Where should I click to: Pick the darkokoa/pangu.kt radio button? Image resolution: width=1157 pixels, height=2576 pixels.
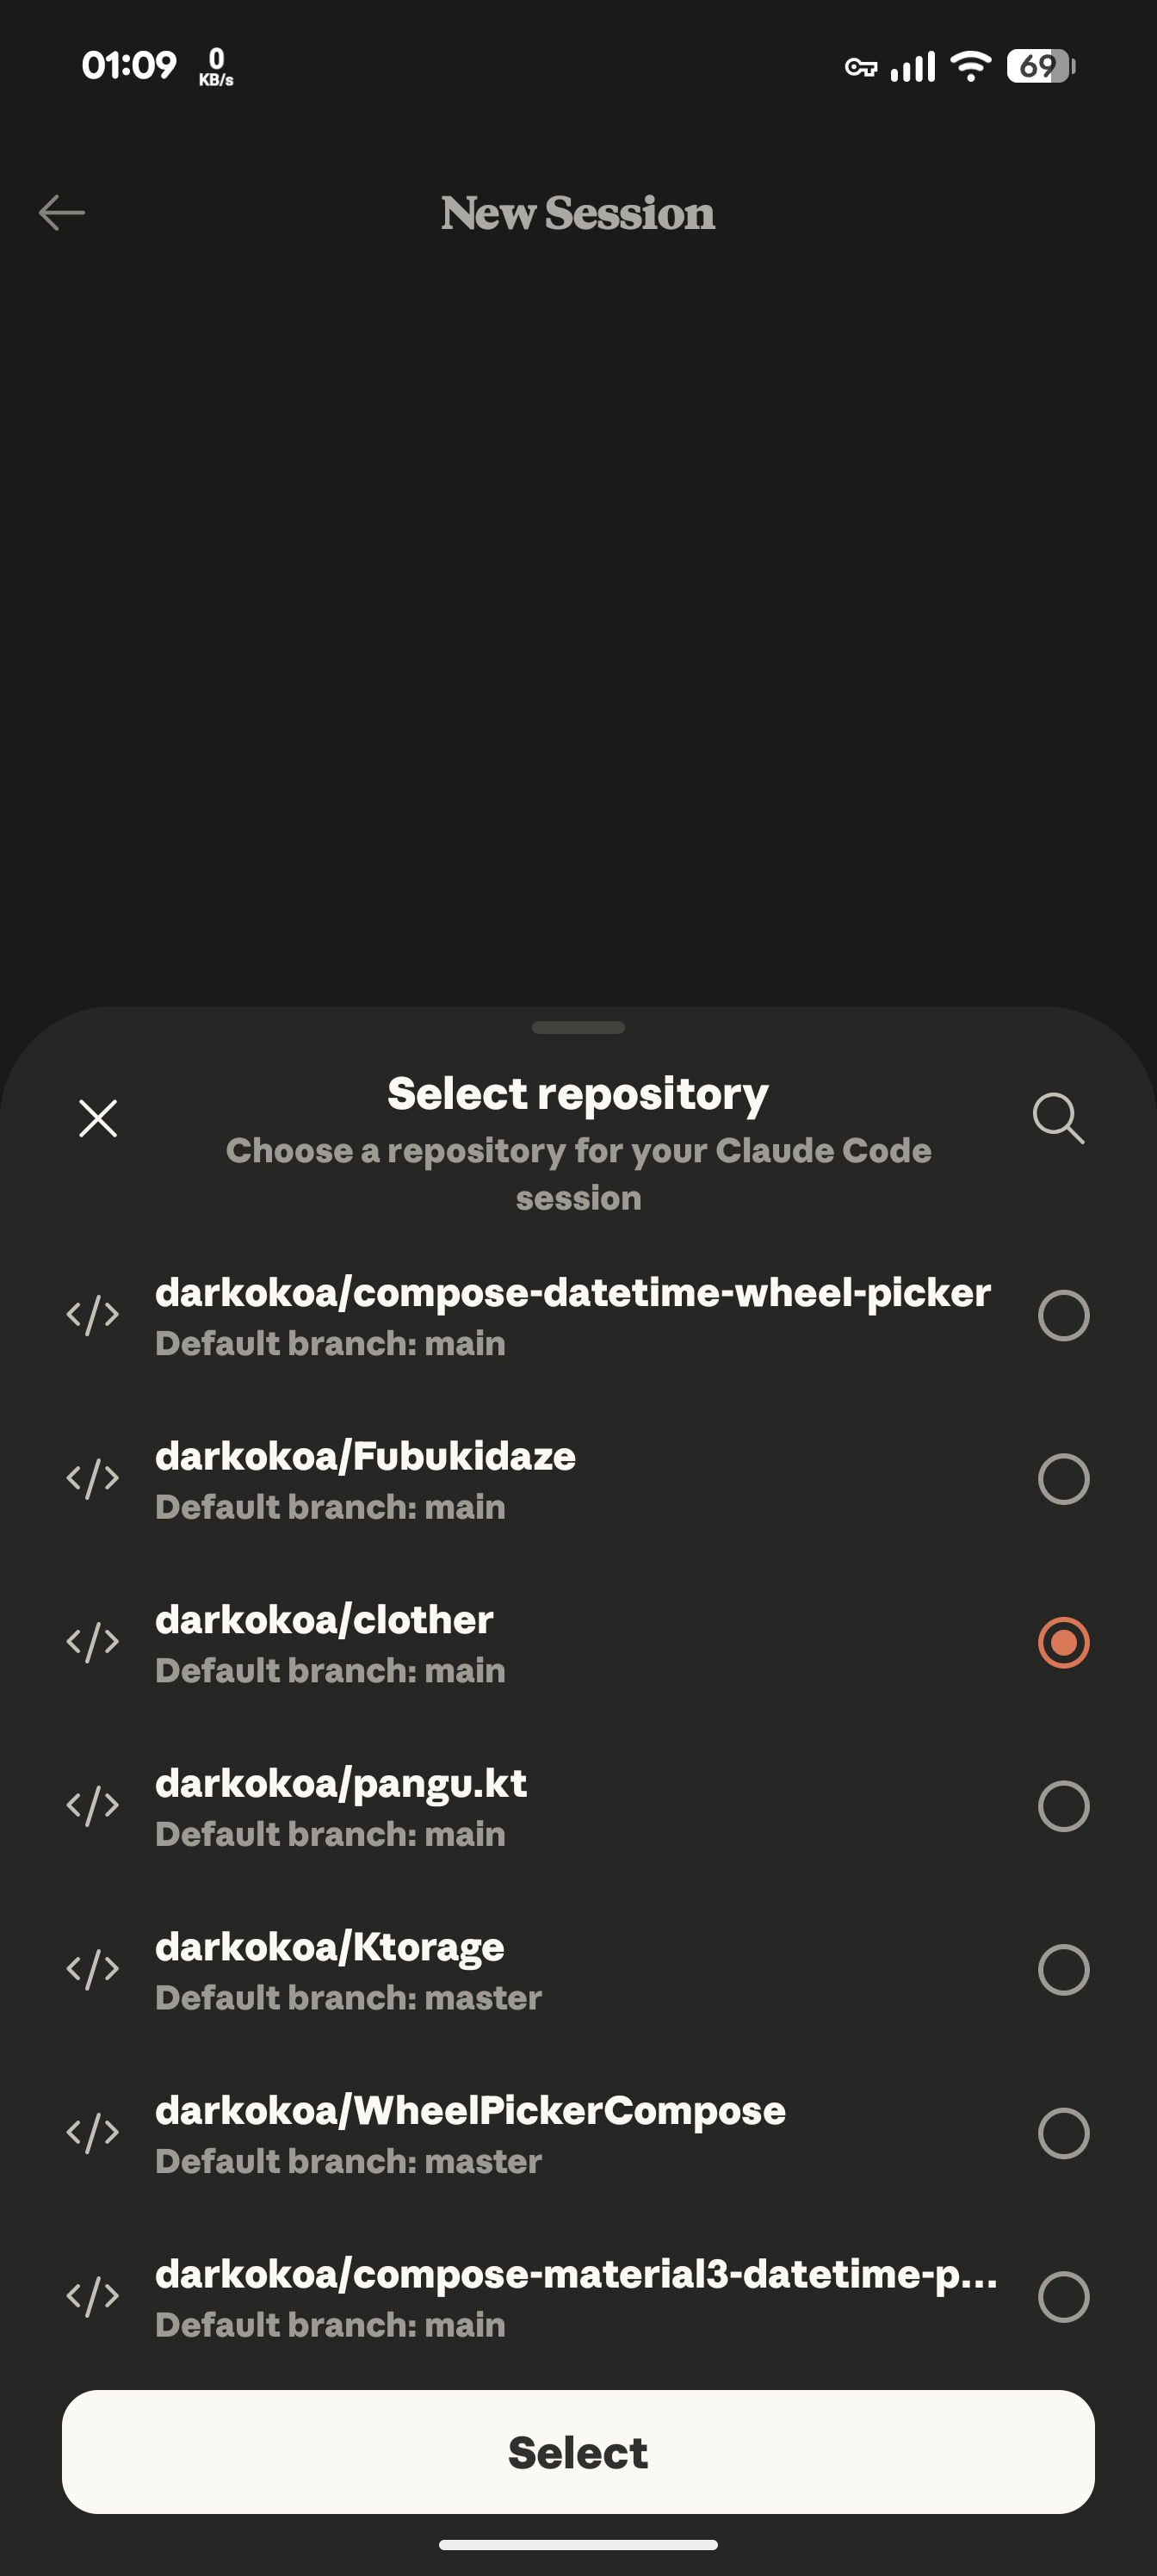pos(1063,1806)
